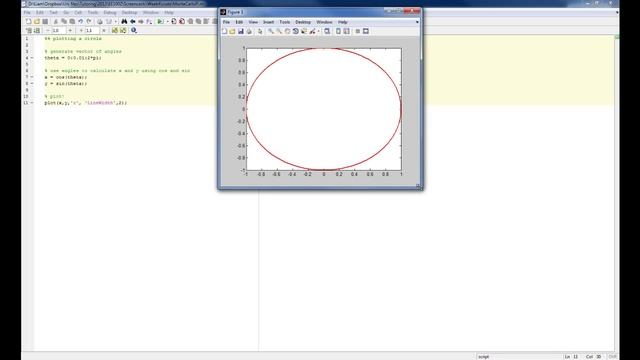Viewport: 640px width, 360px height.
Task: Run the script with the green play icon
Action: click(160, 21)
